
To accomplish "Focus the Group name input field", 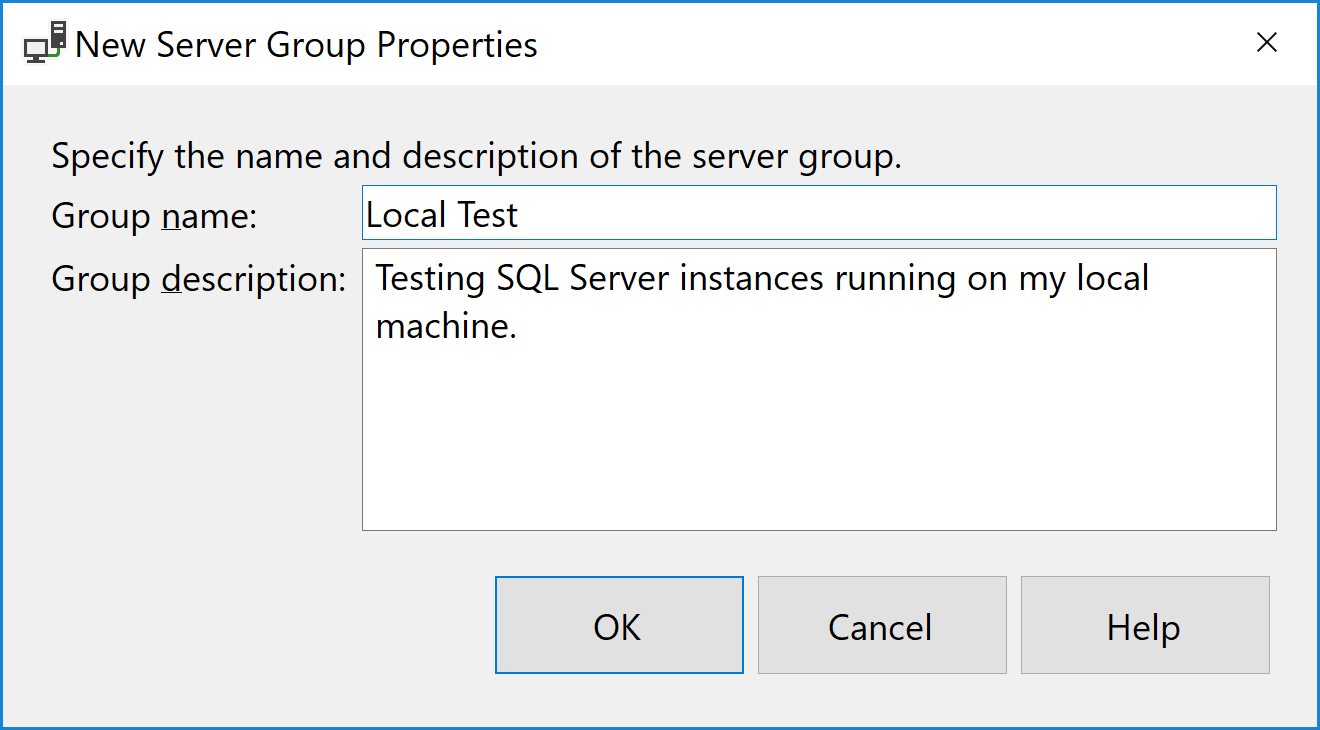I will click(818, 214).
